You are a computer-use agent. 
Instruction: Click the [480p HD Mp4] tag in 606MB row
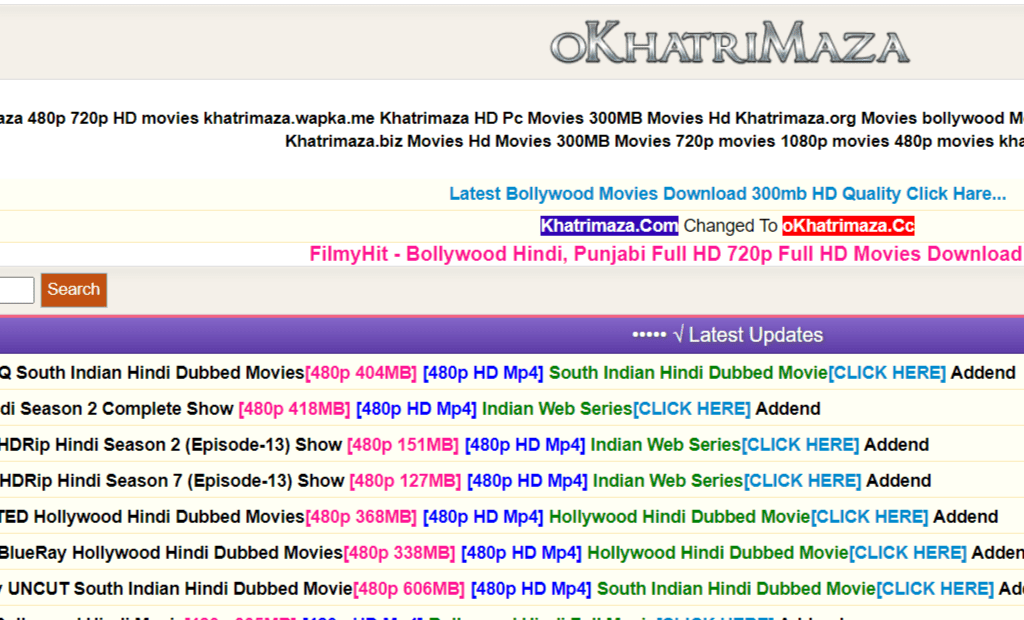coord(531,589)
